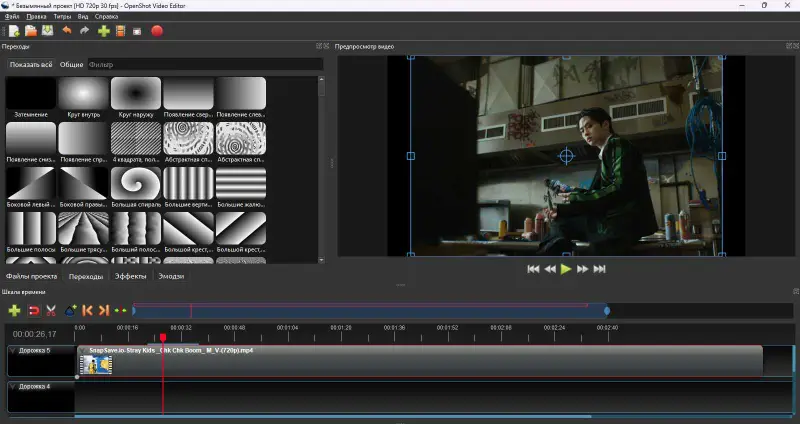Rewind the video preview
800x424 pixels.
pyautogui.click(x=550, y=269)
